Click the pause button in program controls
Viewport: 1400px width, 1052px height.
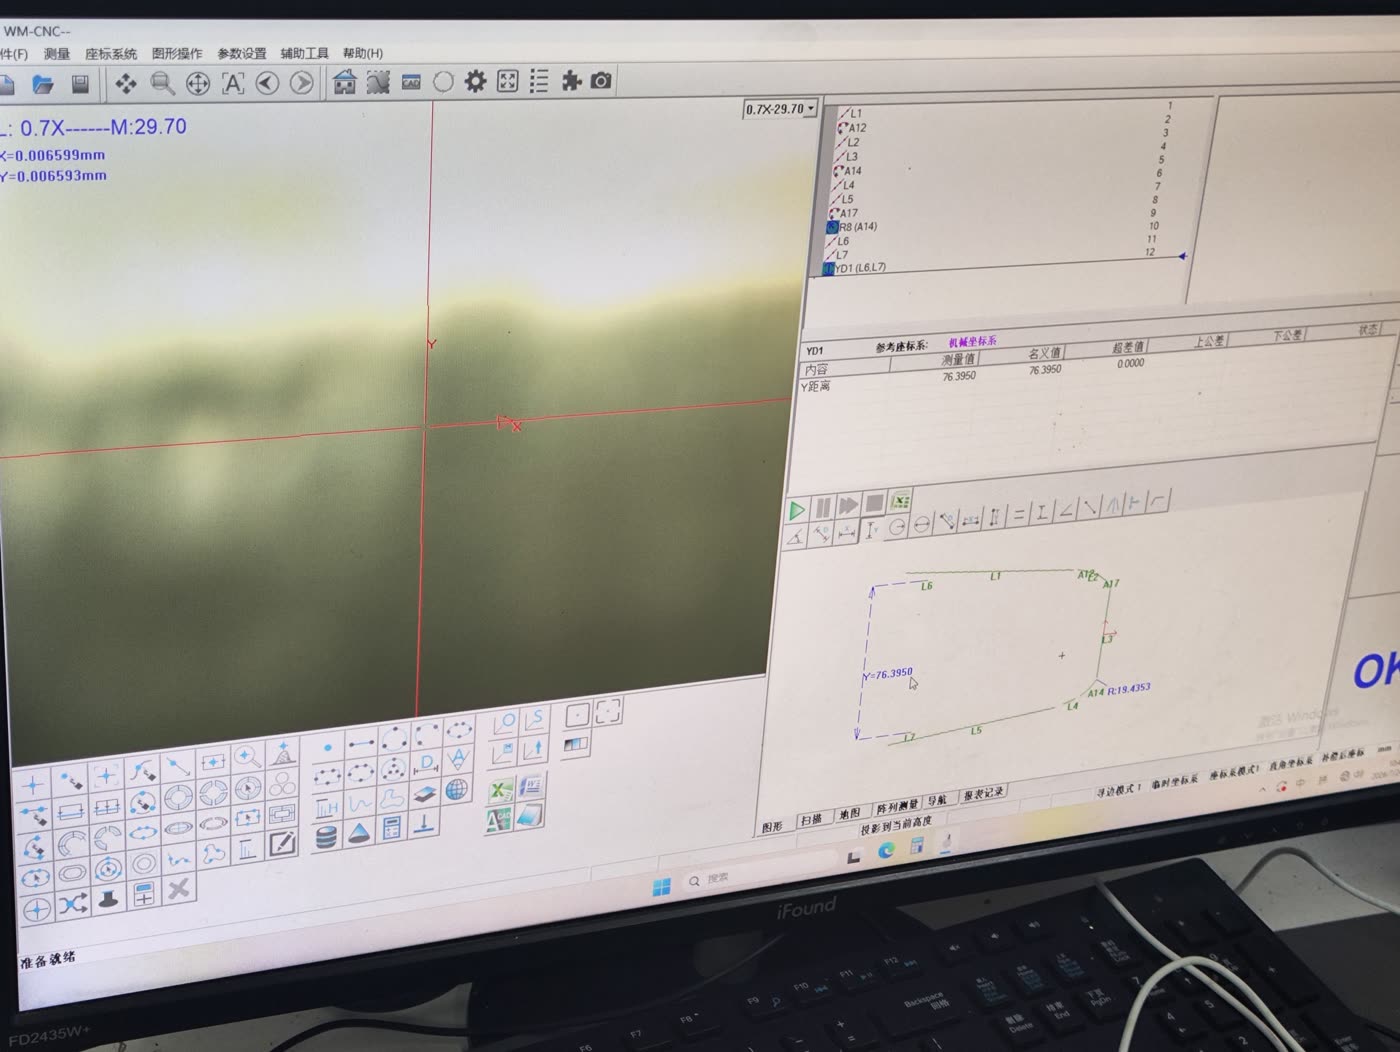coord(823,508)
